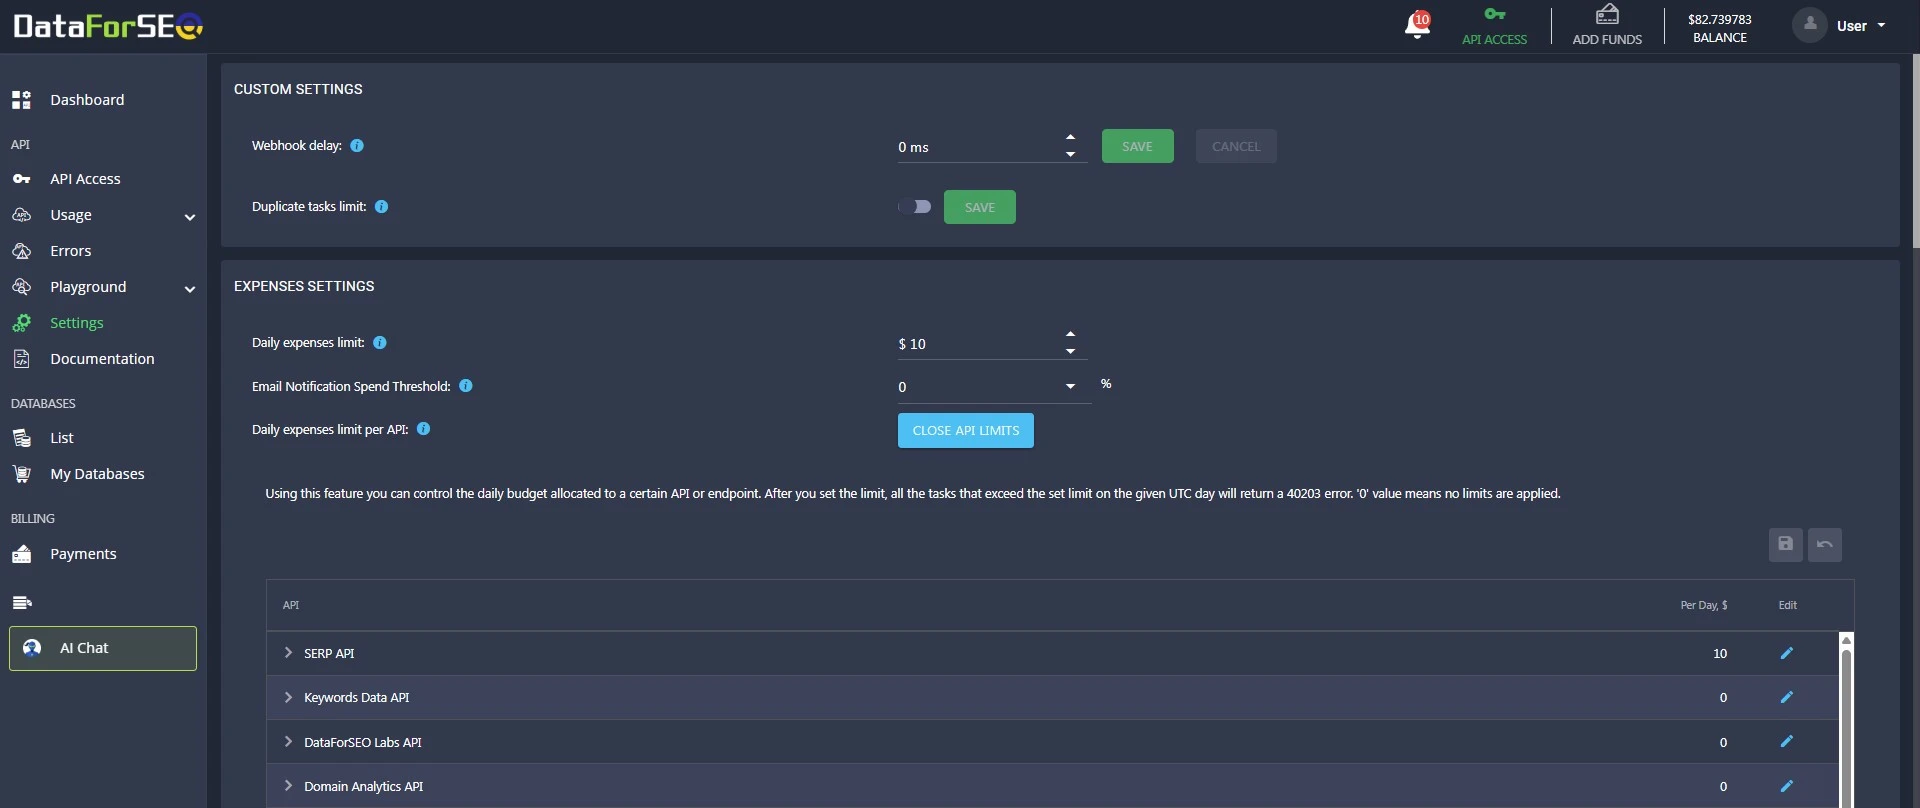Click the collapse sidebar icon below Payments

click(22, 602)
